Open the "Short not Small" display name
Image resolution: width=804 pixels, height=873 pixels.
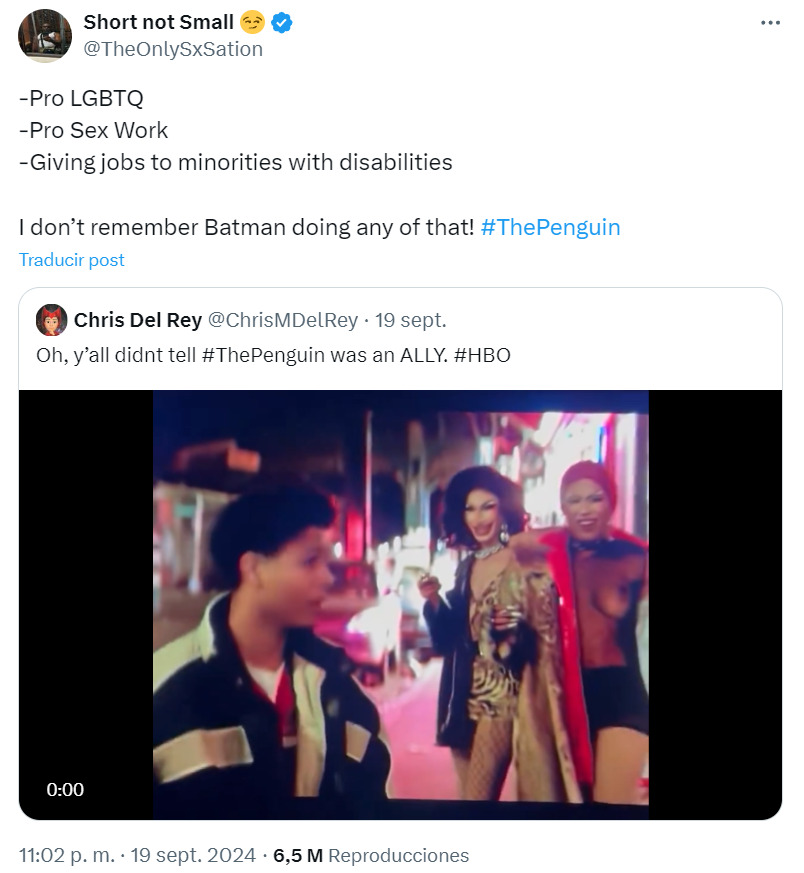158,22
